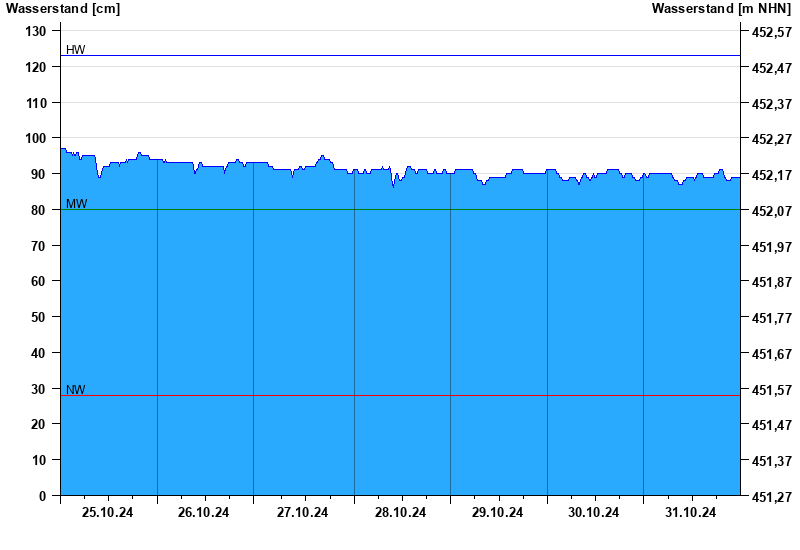Select the 29.10.24 date label

(x=497, y=513)
